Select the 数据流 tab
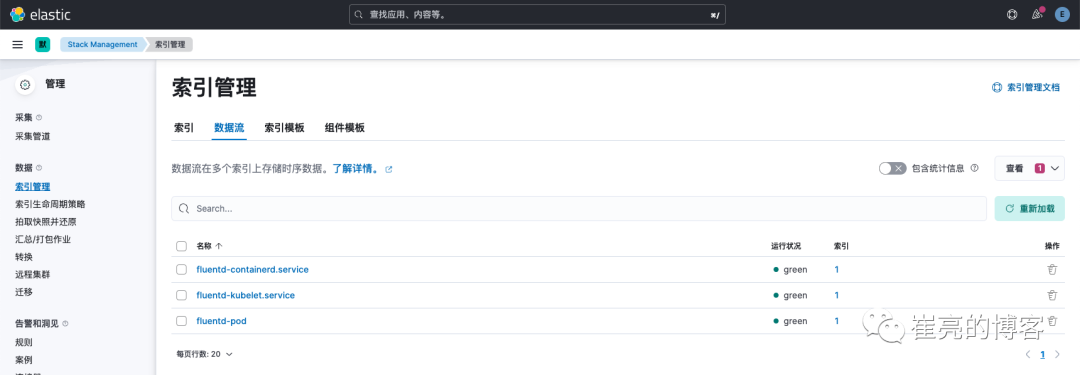 229,128
